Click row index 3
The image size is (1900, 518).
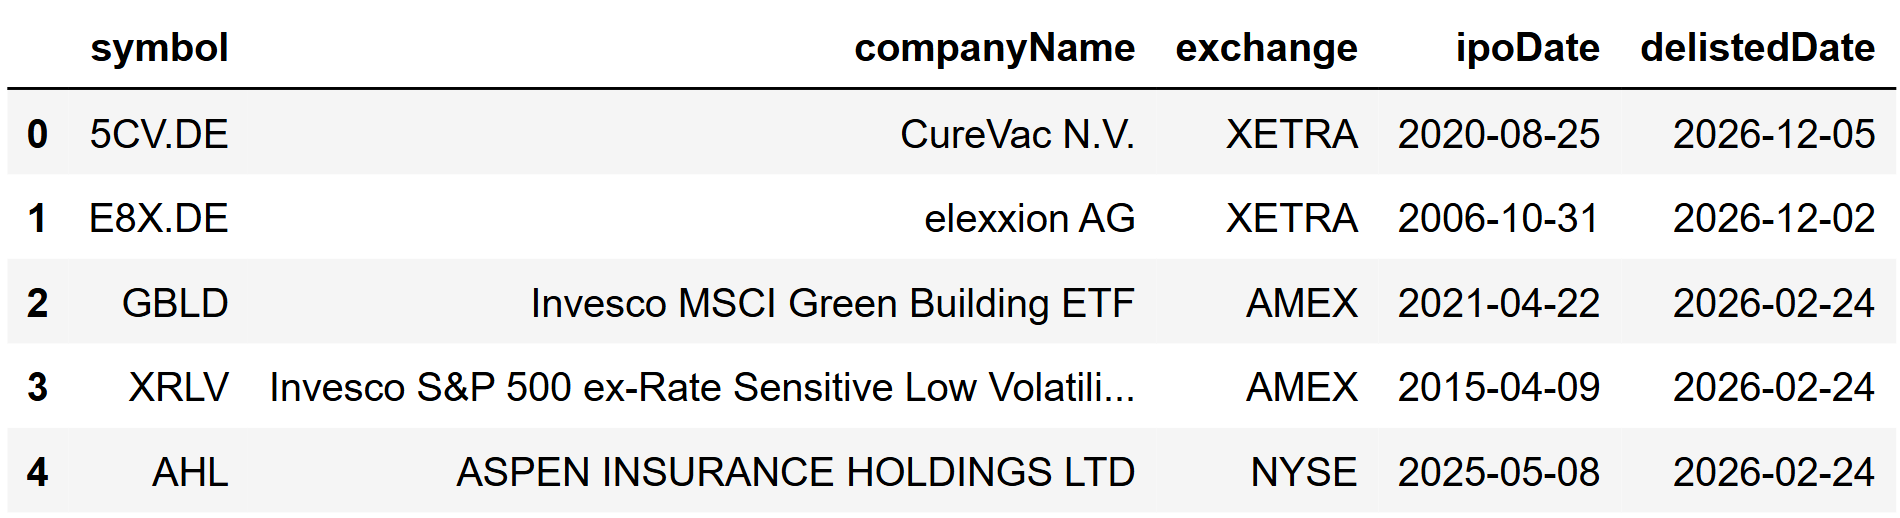pos(37,387)
